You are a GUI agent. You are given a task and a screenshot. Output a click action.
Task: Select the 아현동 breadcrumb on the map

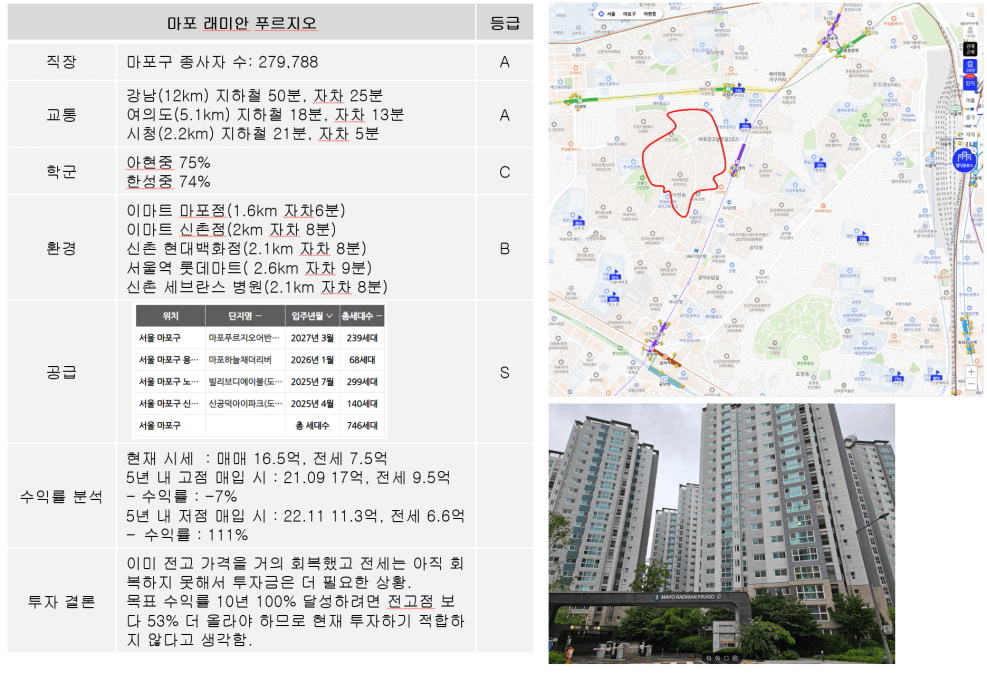(650, 14)
